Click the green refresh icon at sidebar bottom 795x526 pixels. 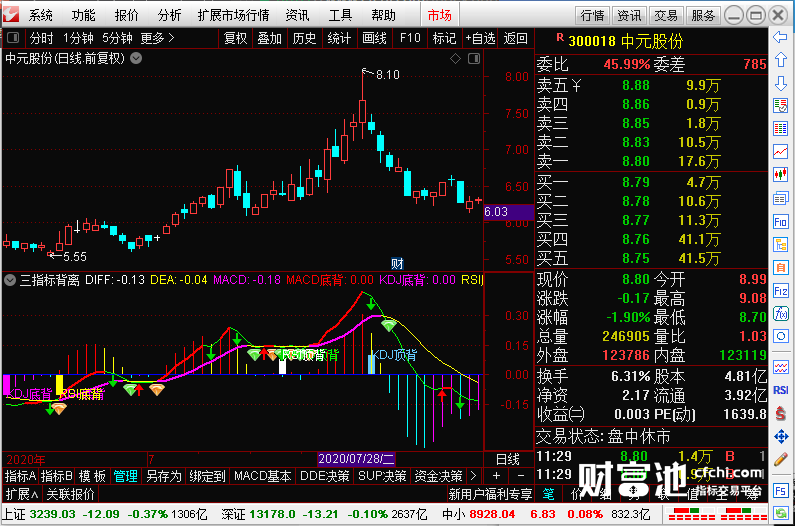coord(780,513)
